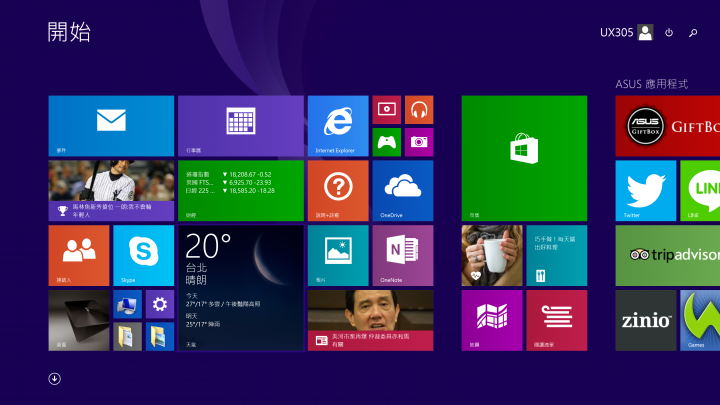Open the PC Settings gear tile
Image resolution: width=720 pixels, height=405 pixels.
[x=160, y=304]
